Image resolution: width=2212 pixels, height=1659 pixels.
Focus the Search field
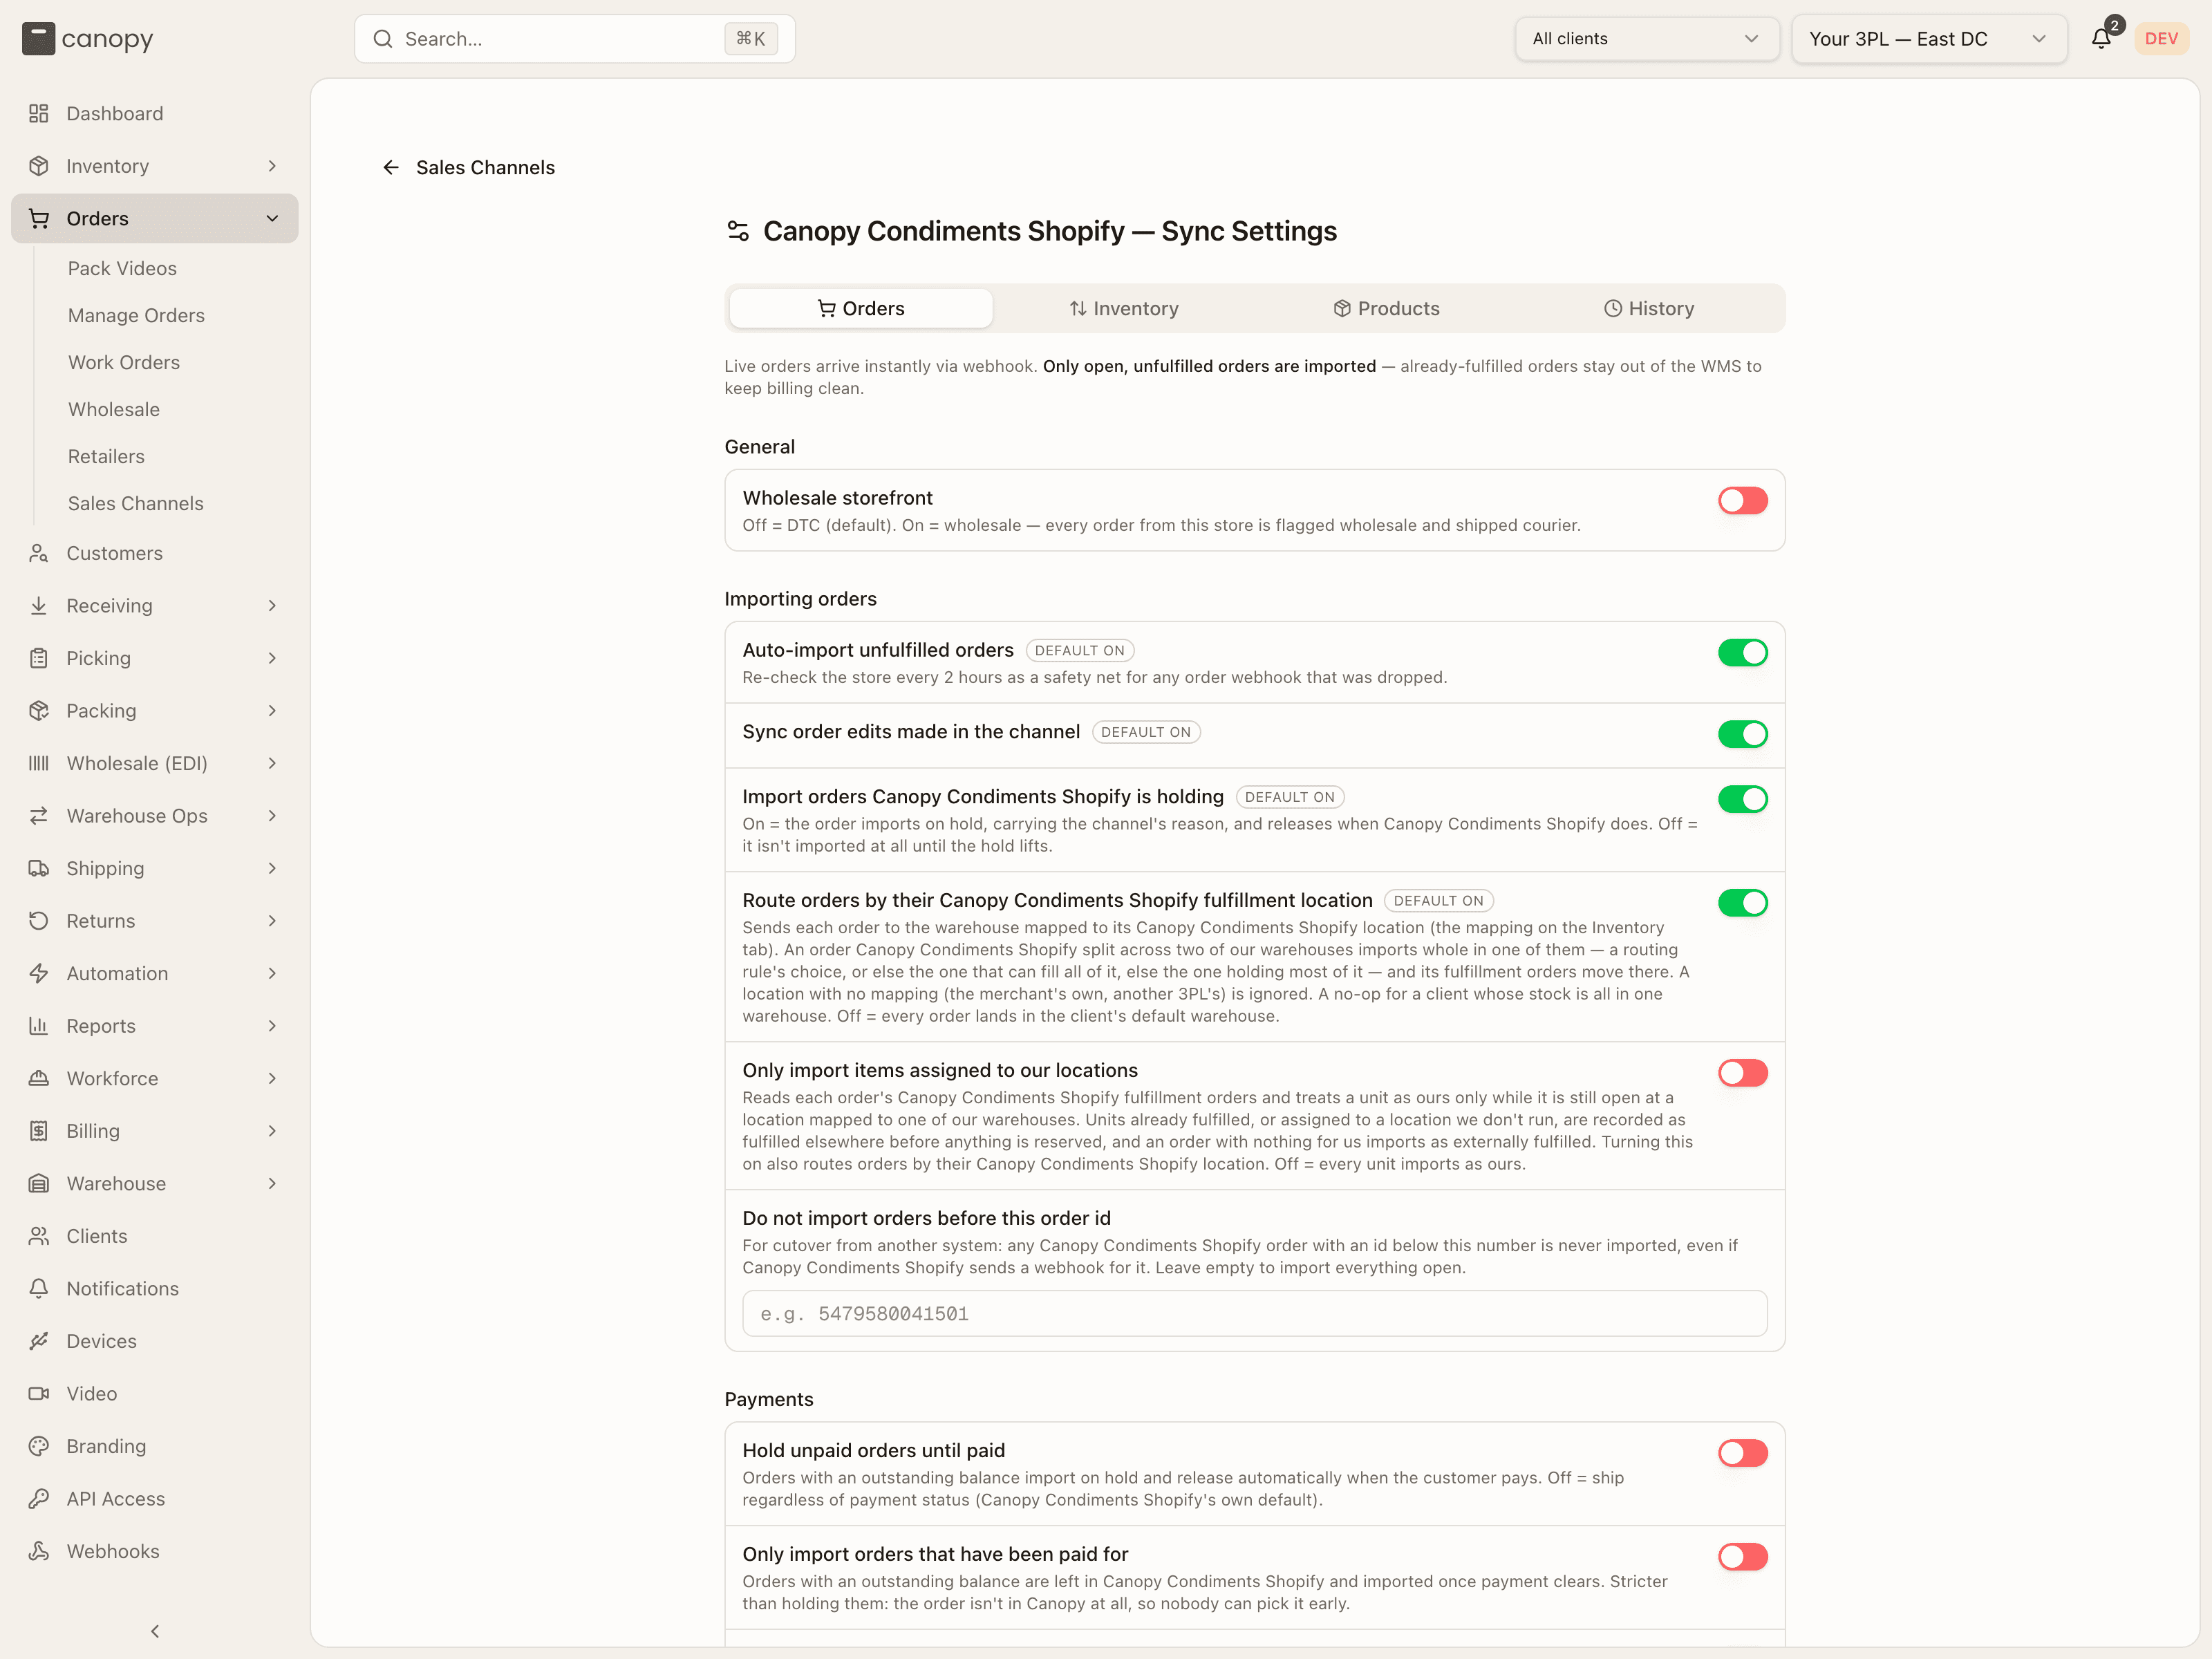pyautogui.click(x=575, y=39)
